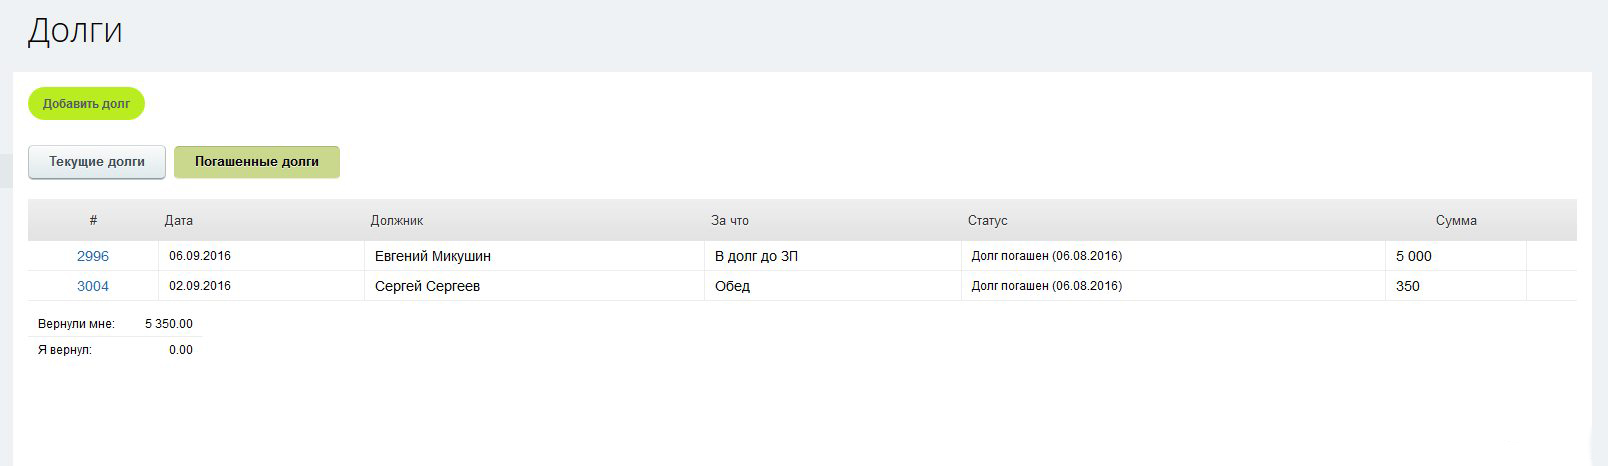Select the Погашенные долги tab

(257, 162)
